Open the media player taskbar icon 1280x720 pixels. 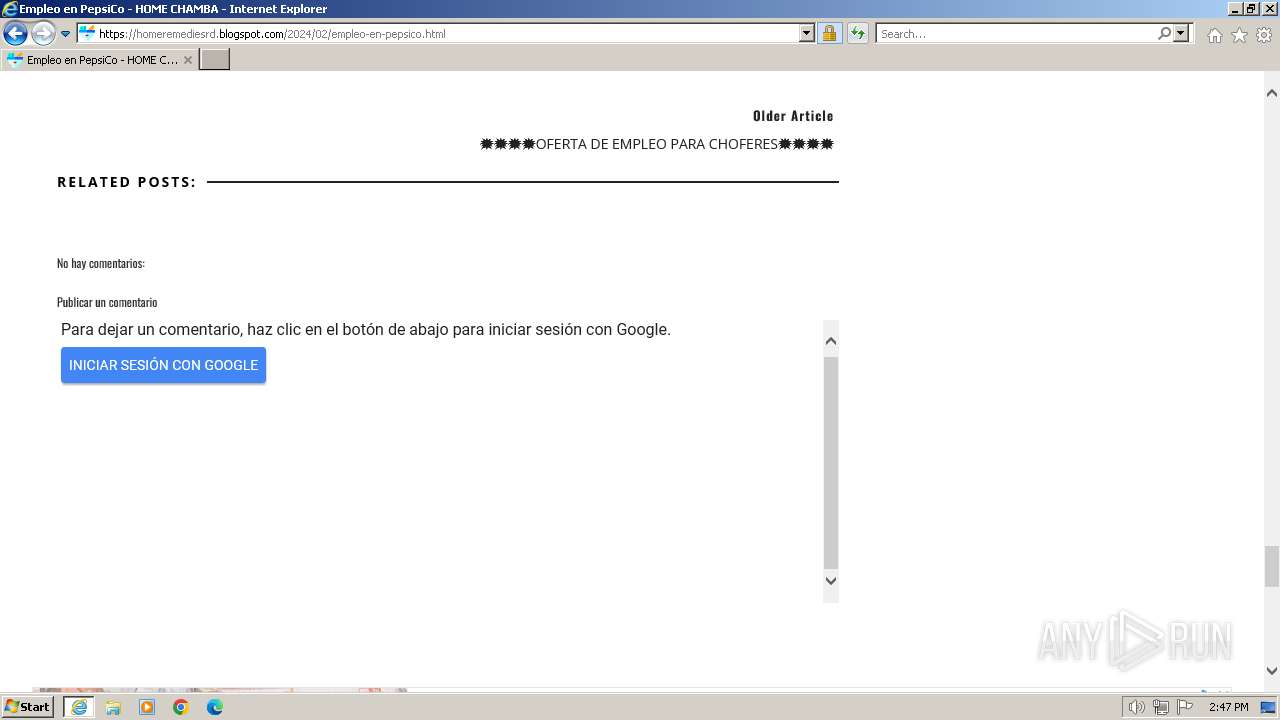click(x=147, y=707)
